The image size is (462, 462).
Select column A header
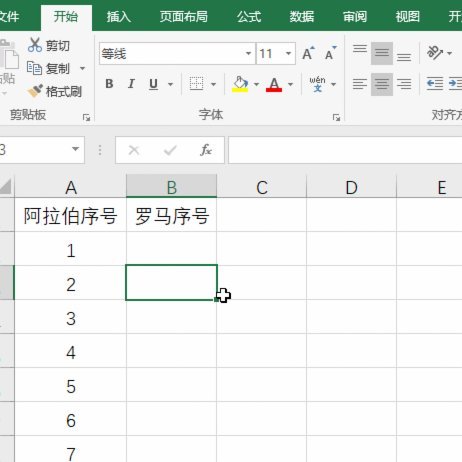(71, 187)
